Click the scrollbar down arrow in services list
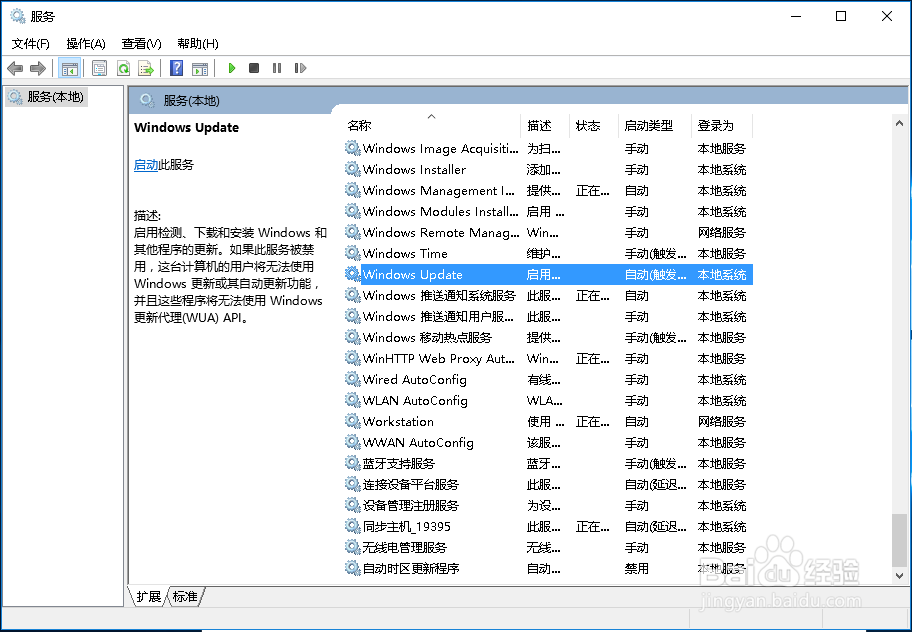This screenshot has height=632, width=912. (899, 576)
